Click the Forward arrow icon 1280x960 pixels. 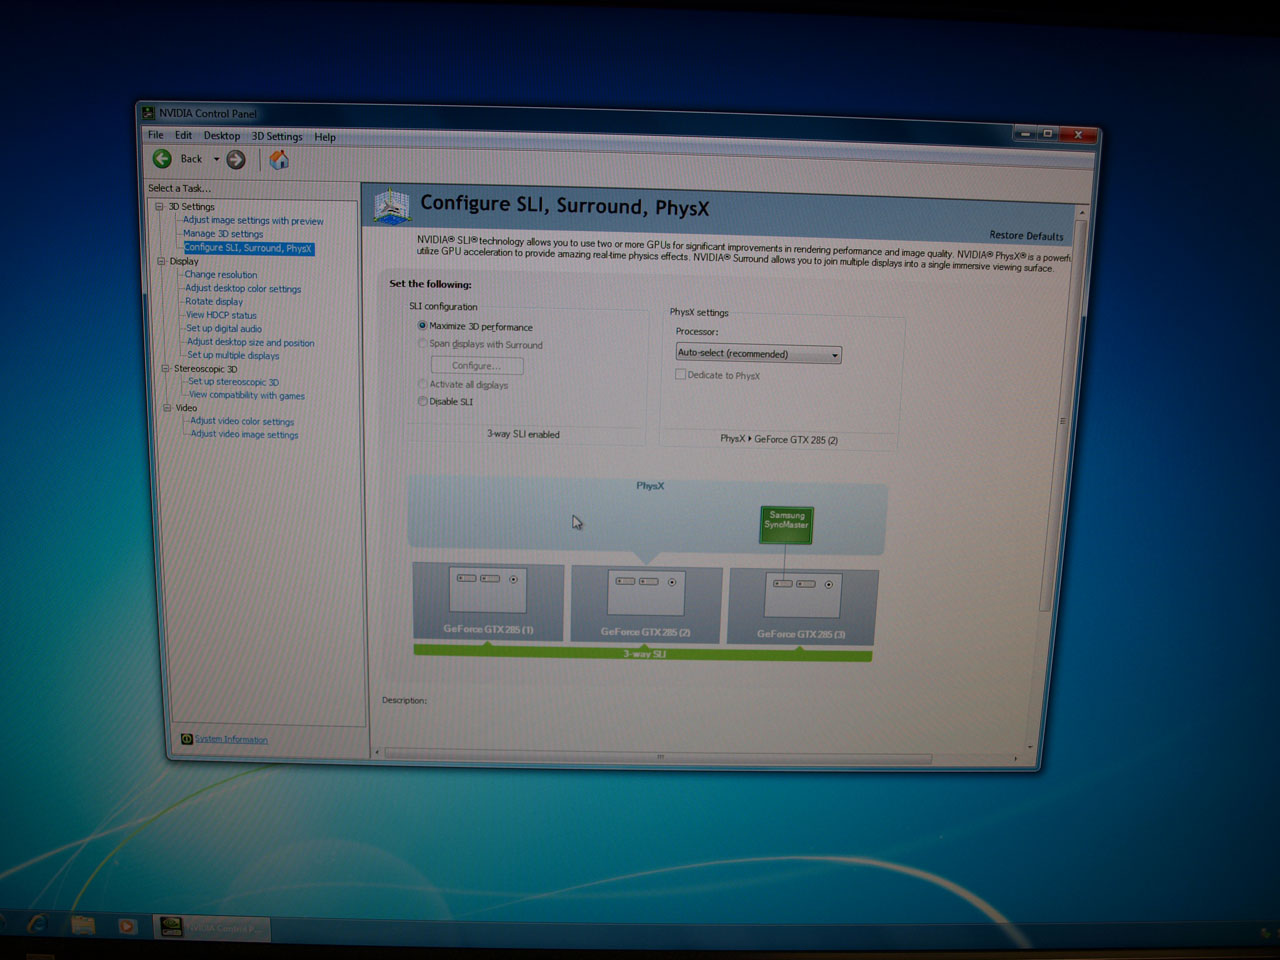point(236,159)
